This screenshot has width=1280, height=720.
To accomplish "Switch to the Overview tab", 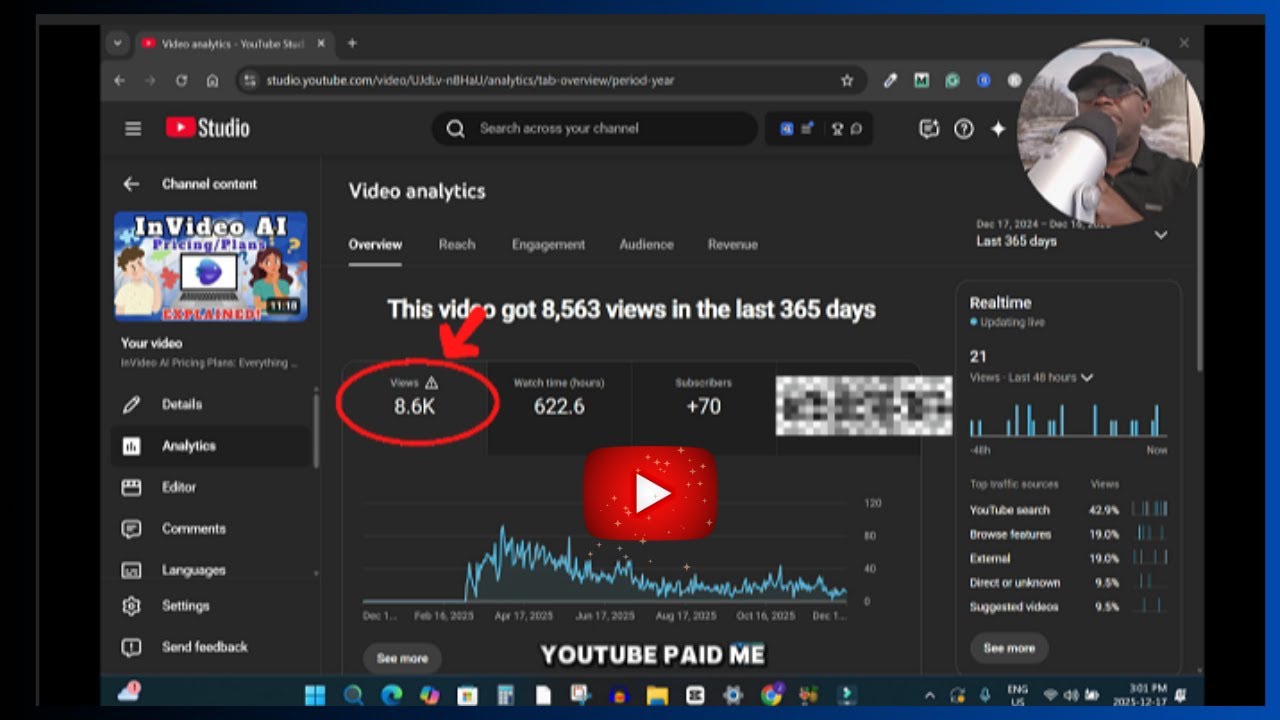I will pos(375,245).
